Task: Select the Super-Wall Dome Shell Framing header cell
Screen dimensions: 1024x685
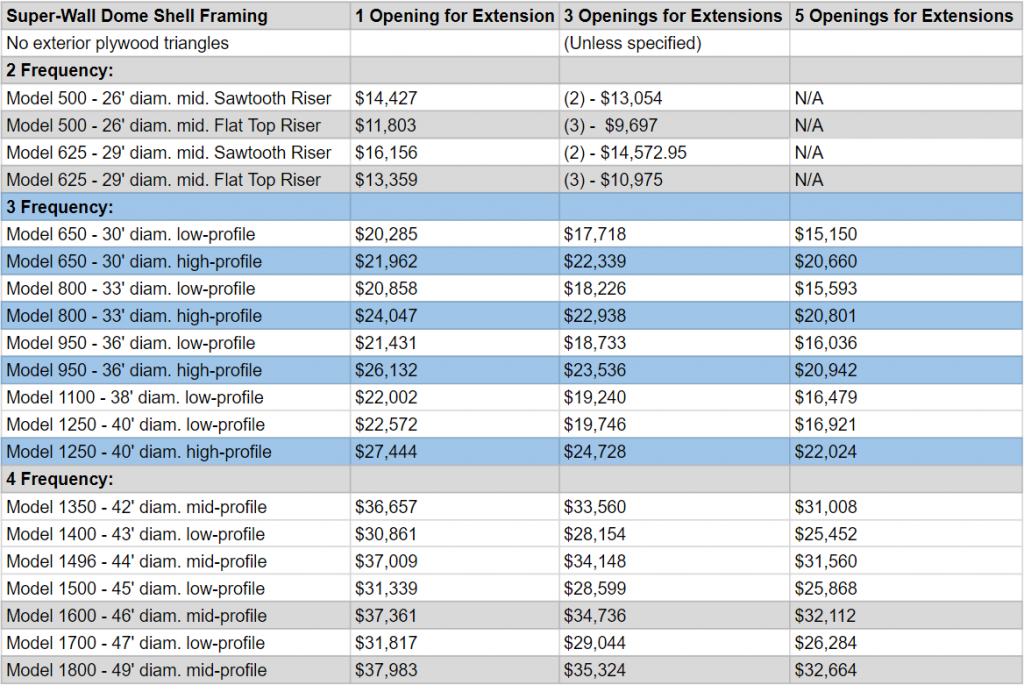Action: click(176, 16)
